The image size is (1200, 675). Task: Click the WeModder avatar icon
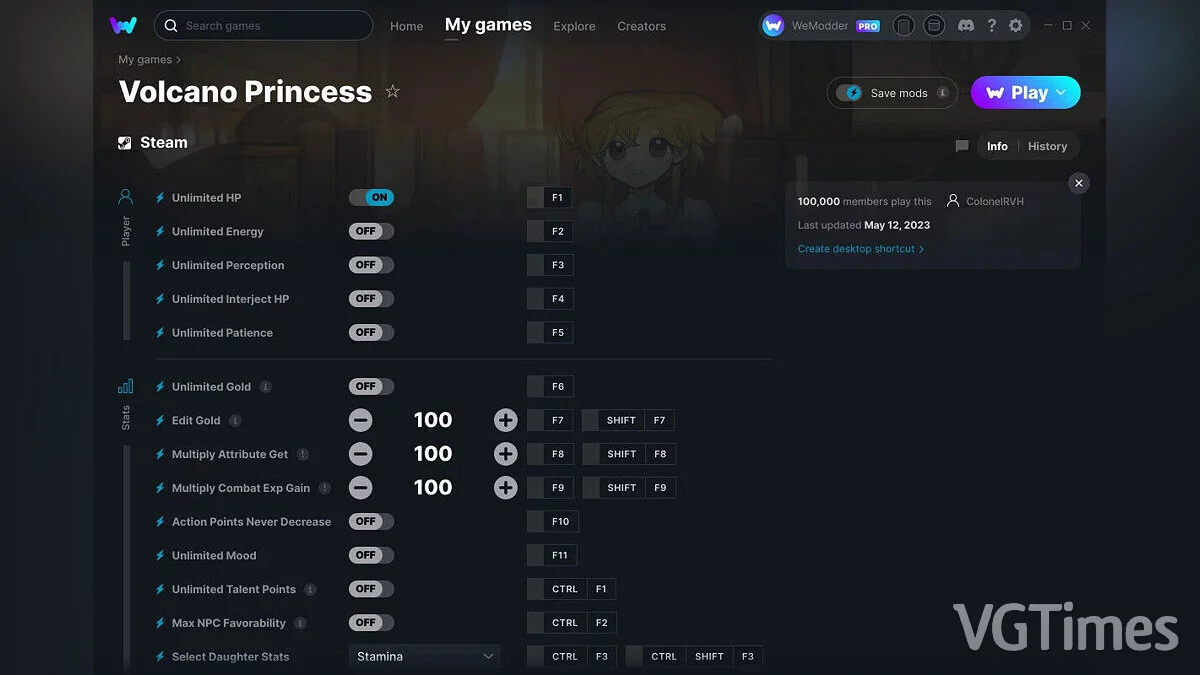point(773,25)
